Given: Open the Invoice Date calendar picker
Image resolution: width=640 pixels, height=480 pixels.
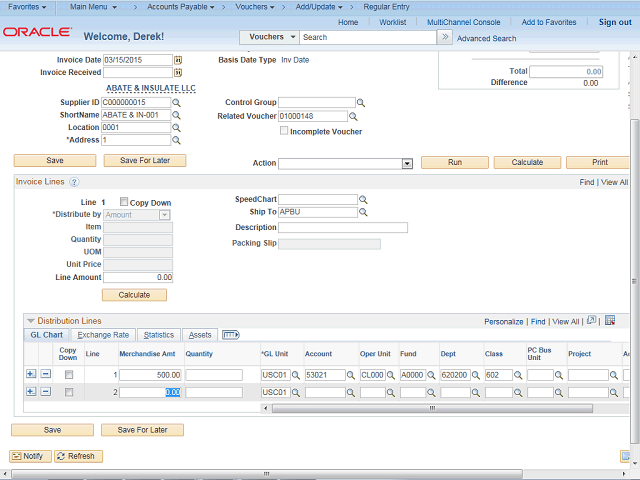Looking at the screenshot, I should (x=178, y=60).
